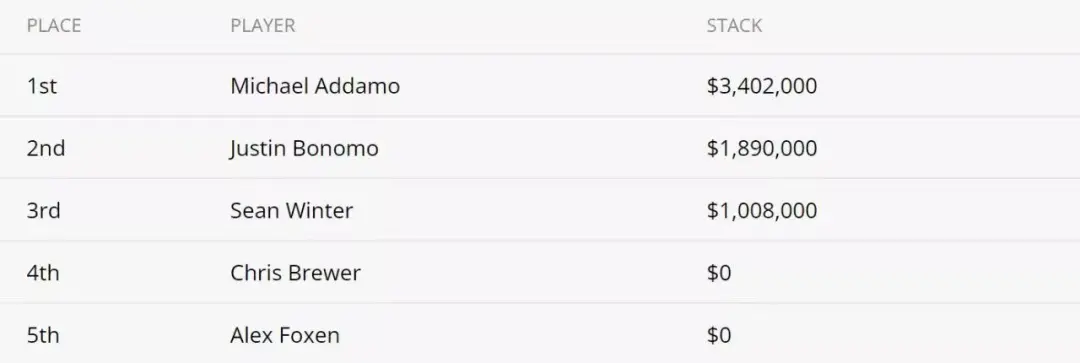The width and height of the screenshot is (1080, 363).
Task: Select player name Alex Foxen
Action: pos(284,335)
